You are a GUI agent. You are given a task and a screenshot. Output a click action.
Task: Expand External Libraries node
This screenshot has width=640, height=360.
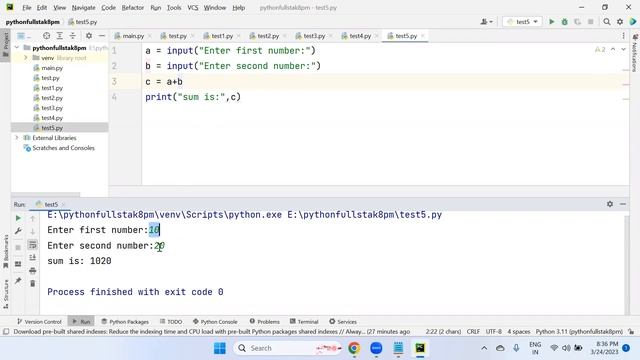[x=17, y=138]
